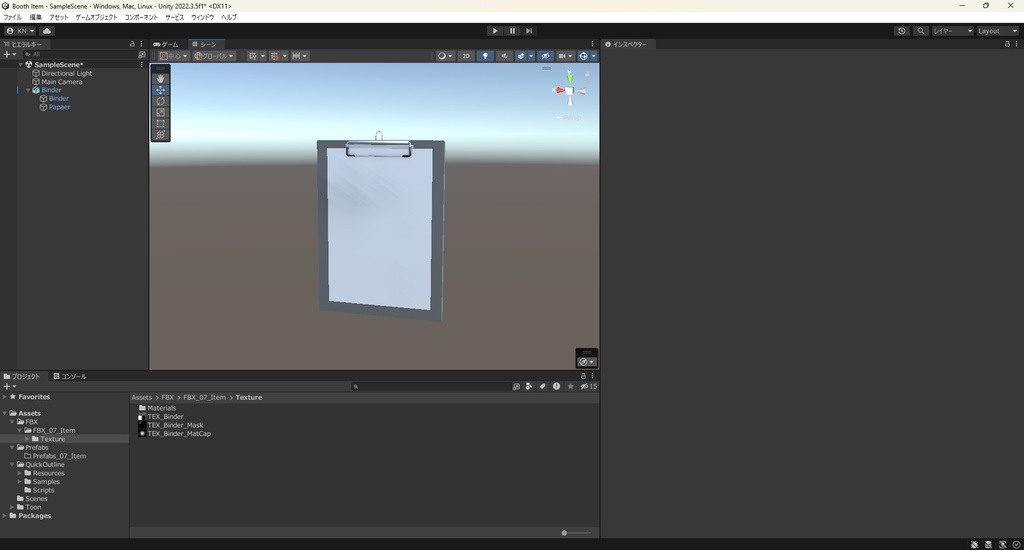Viewport: 1024px width, 550px height.
Task: Open the Unity Cloud services icon
Action: (47, 31)
